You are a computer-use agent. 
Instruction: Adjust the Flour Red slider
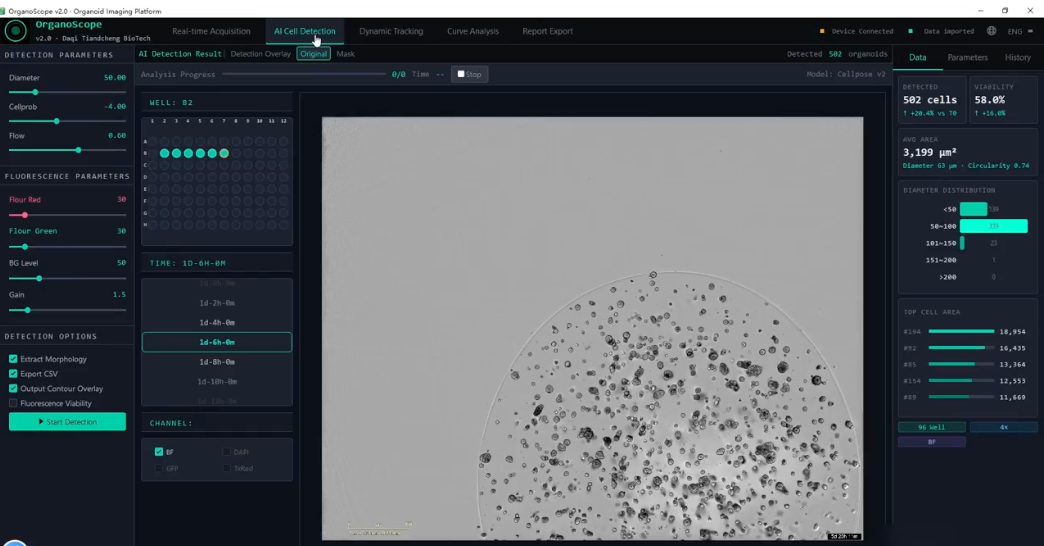coord(67,215)
